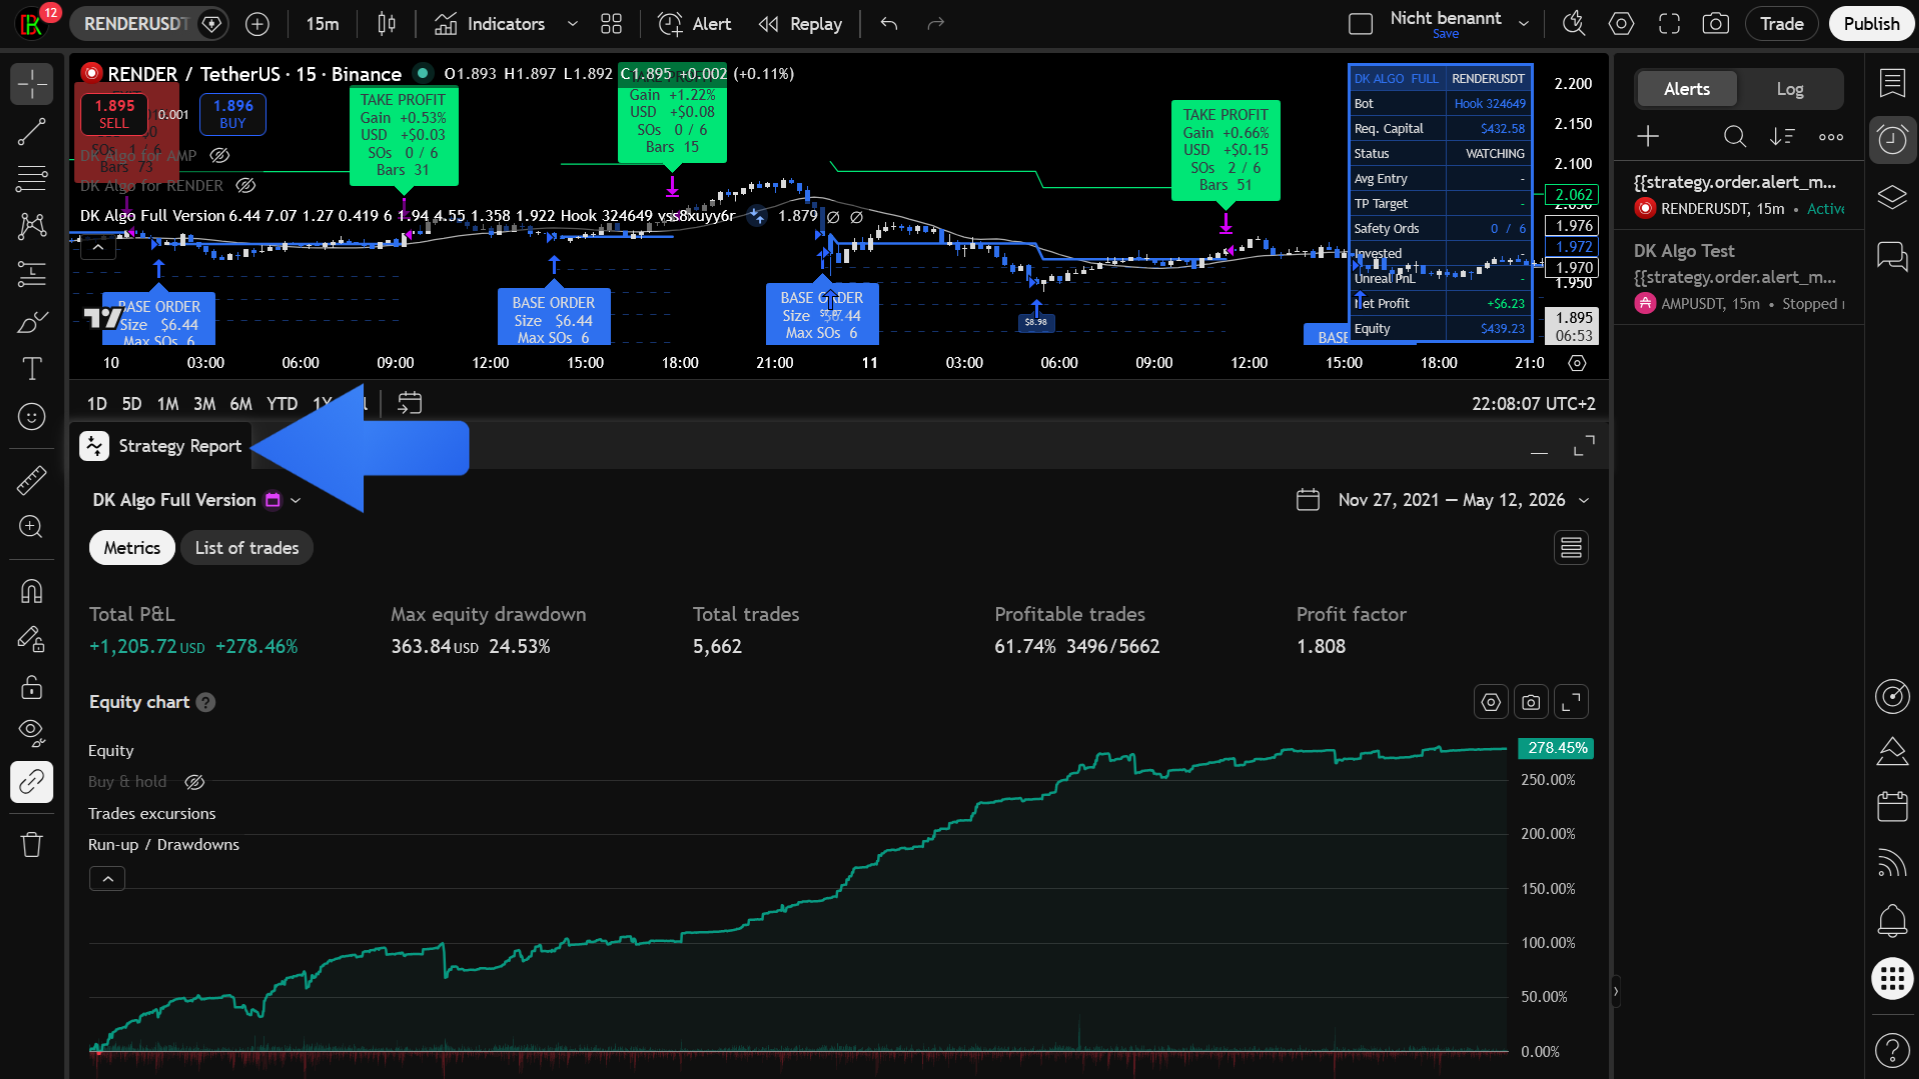Toggle magnet mode for drawings
Viewport: 1919px width, 1079px height.
click(x=31, y=591)
